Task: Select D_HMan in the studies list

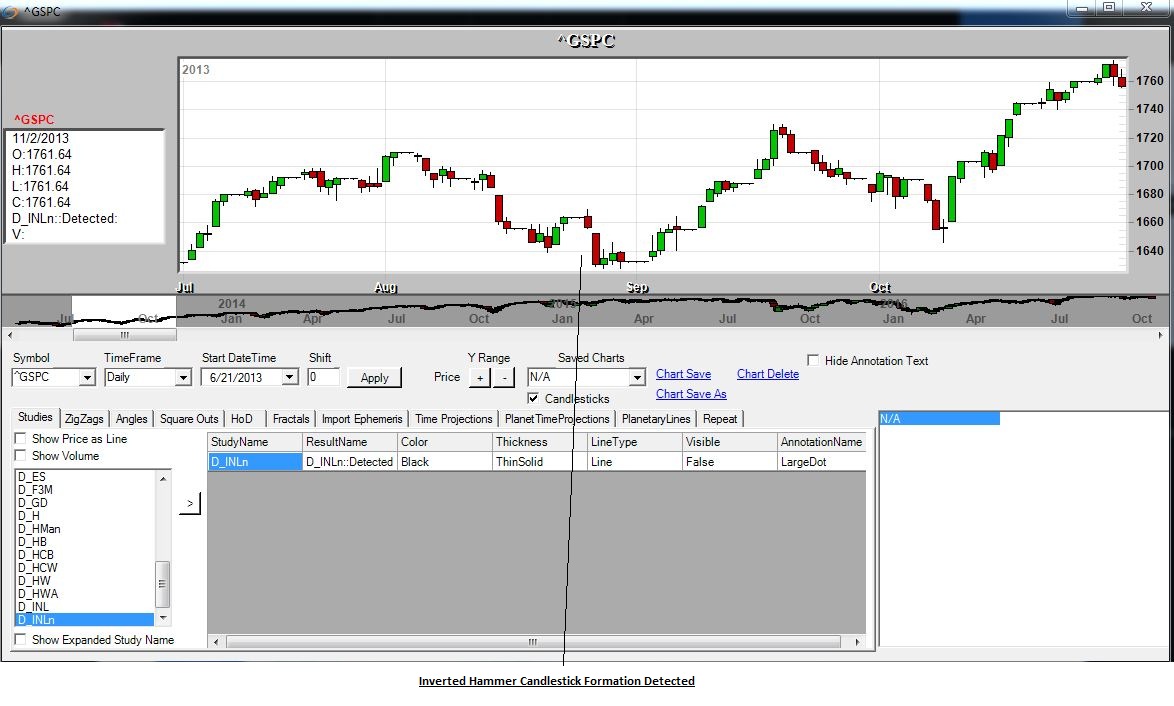Action: pyautogui.click(x=39, y=529)
